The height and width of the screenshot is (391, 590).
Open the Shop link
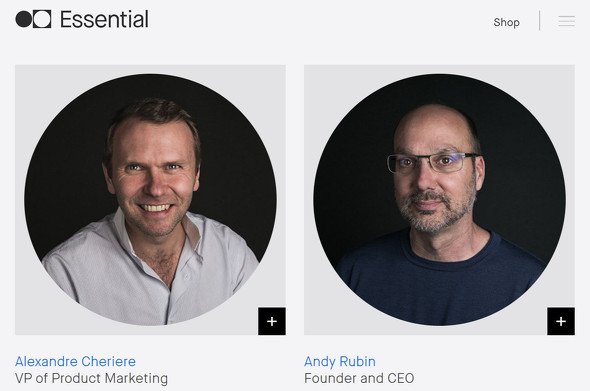tap(506, 22)
